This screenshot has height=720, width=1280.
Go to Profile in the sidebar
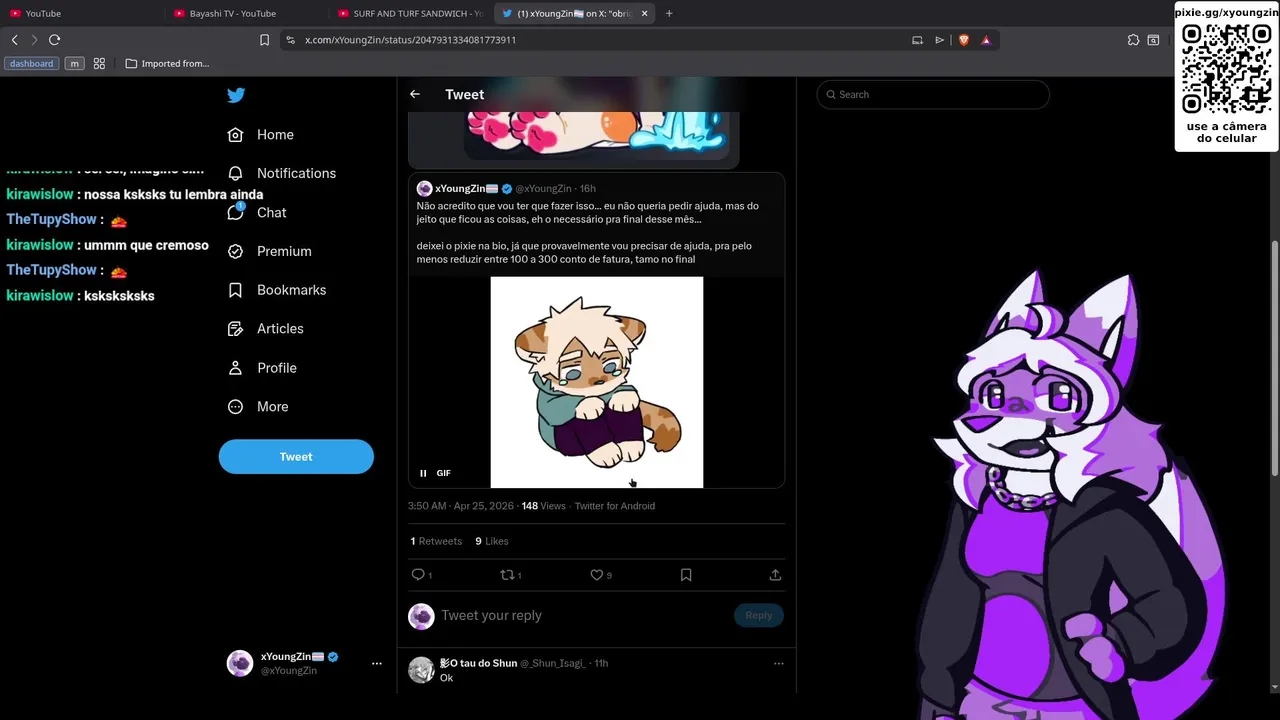click(262, 368)
